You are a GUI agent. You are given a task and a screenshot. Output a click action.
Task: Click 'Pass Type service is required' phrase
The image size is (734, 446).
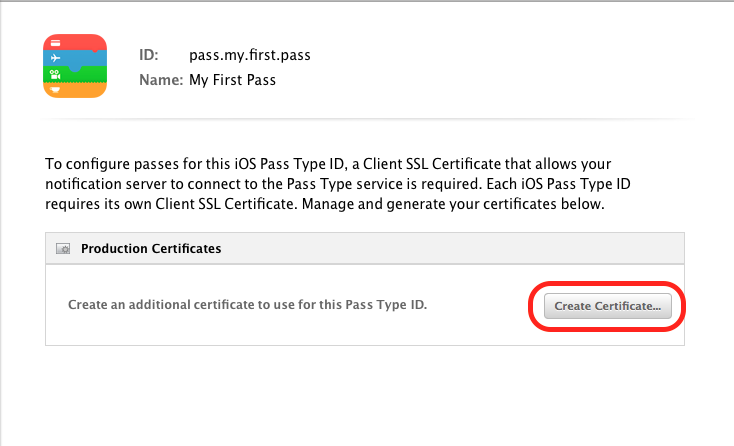point(384,184)
